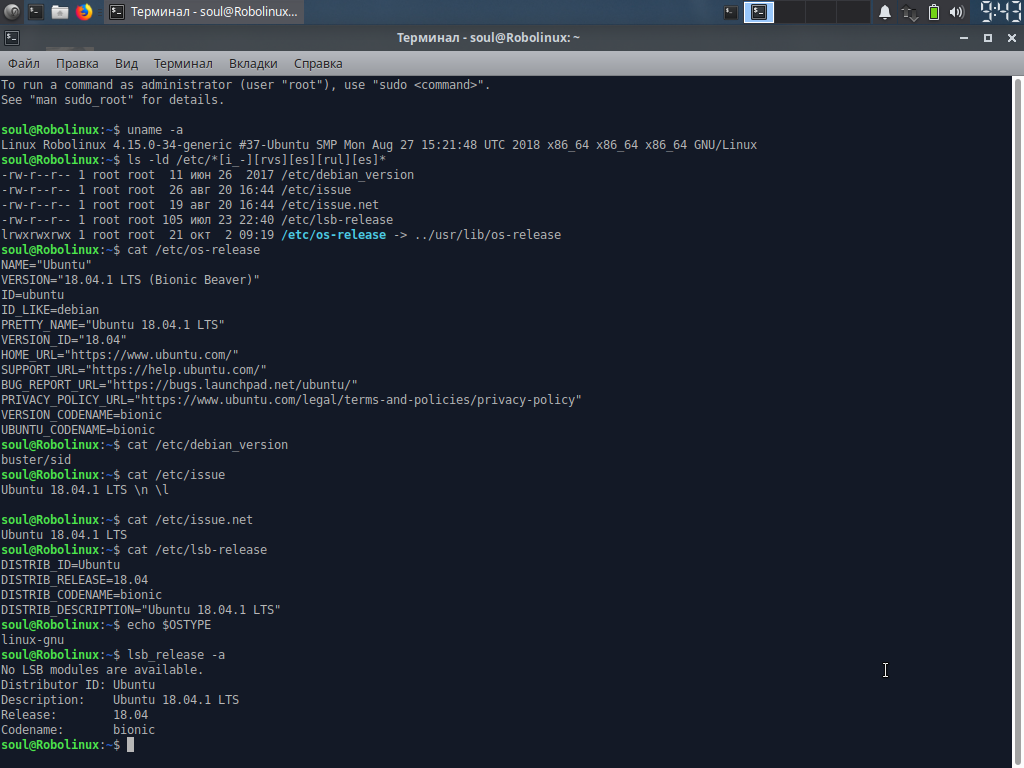Click the 'cat /etc/os-release' command line
The width and height of the screenshot is (1024, 768).
(x=131, y=249)
